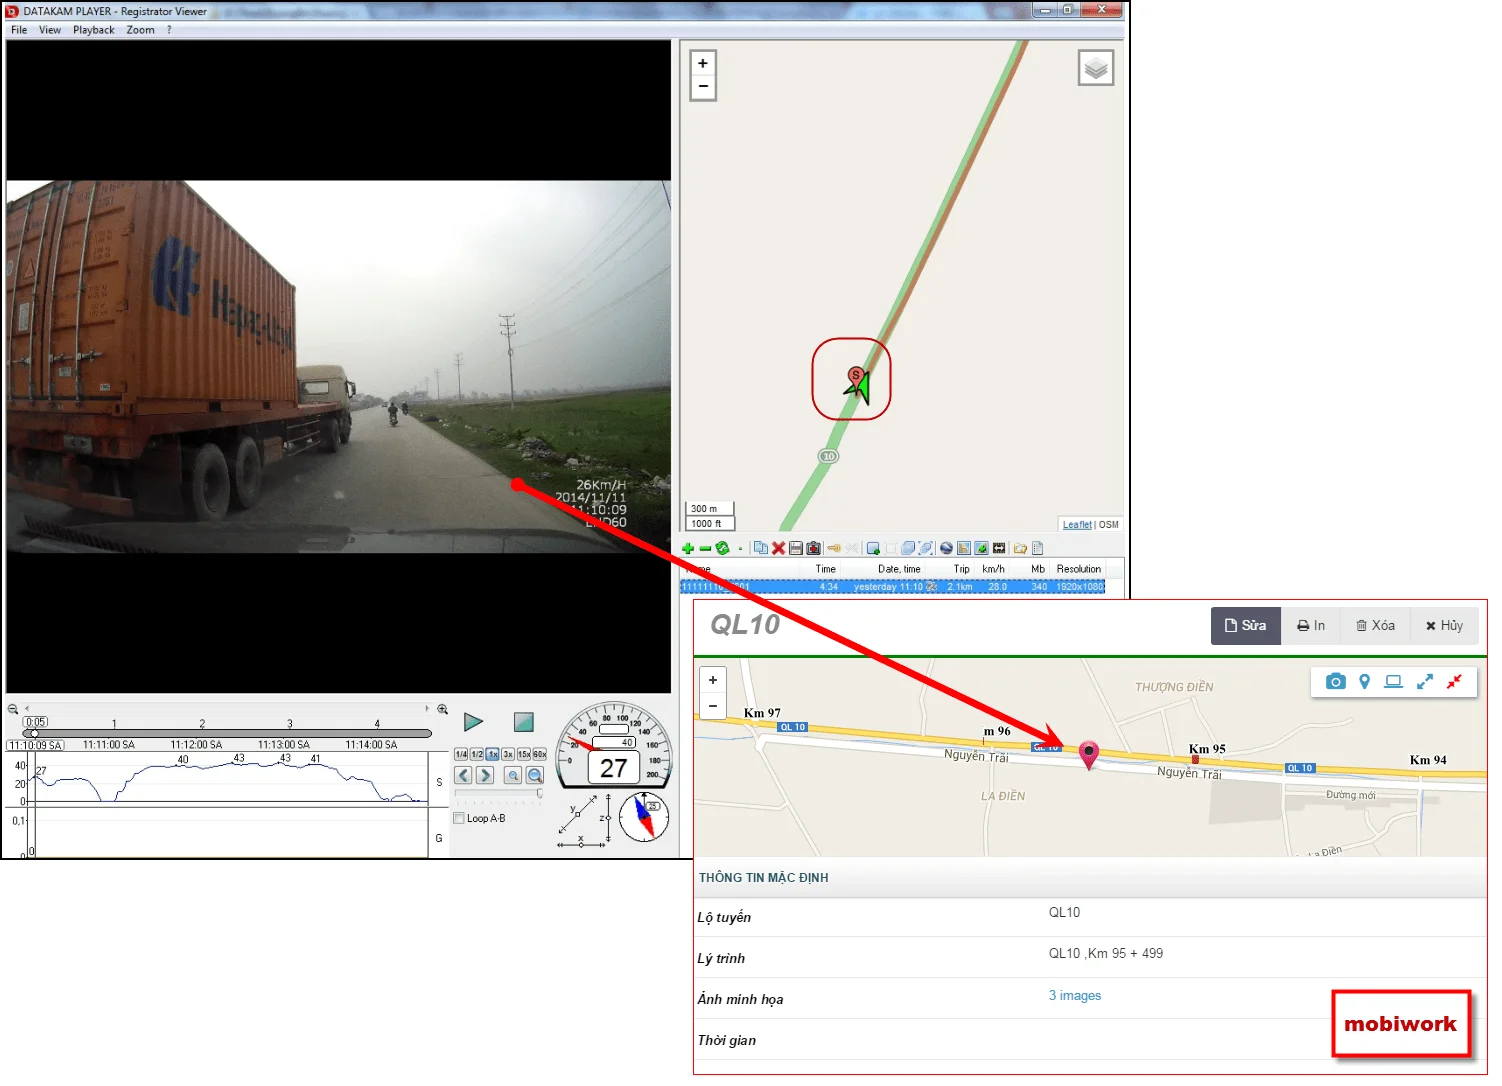Click the pink marker on QL10 map
The height and width of the screenshot is (1086, 1502).
click(1089, 754)
